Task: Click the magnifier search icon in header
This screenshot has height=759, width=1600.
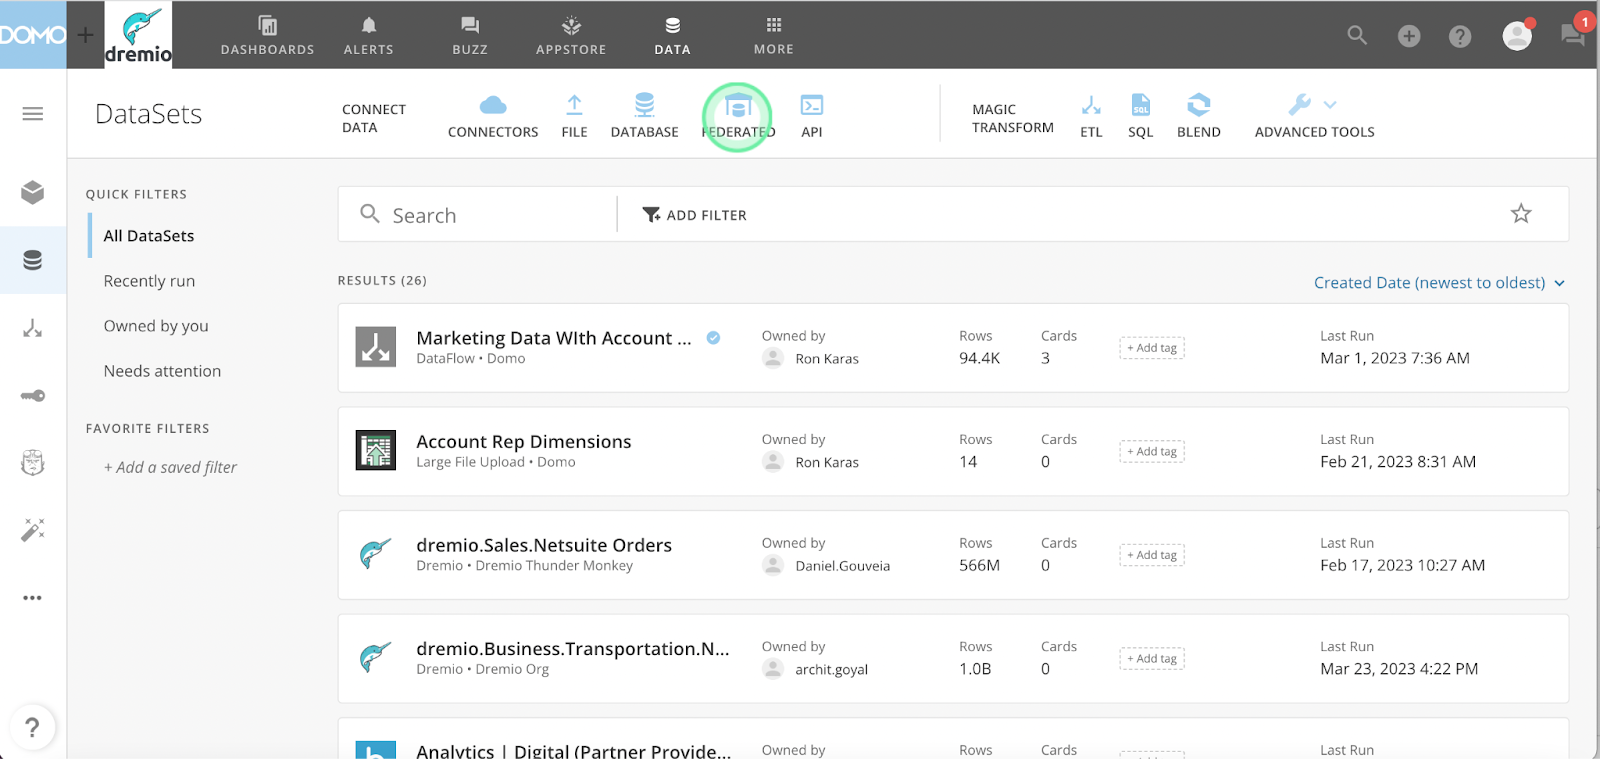Action: tap(1357, 35)
